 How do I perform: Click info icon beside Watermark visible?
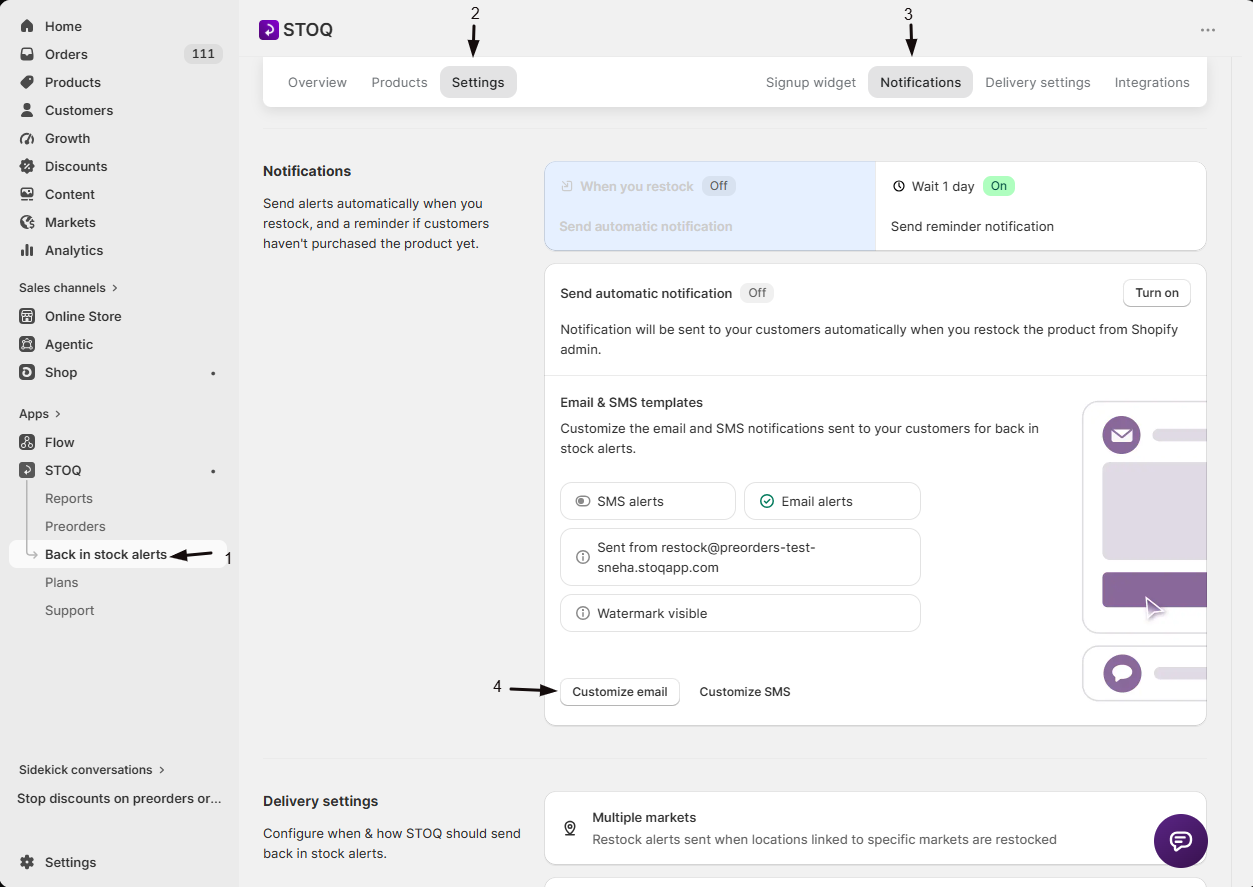coord(583,613)
